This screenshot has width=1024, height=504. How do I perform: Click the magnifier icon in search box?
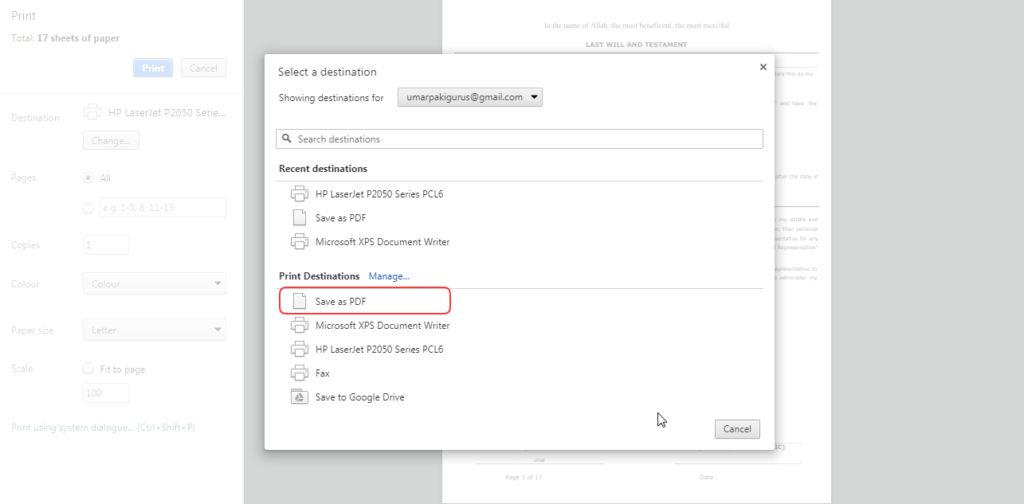tap(287, 139)
